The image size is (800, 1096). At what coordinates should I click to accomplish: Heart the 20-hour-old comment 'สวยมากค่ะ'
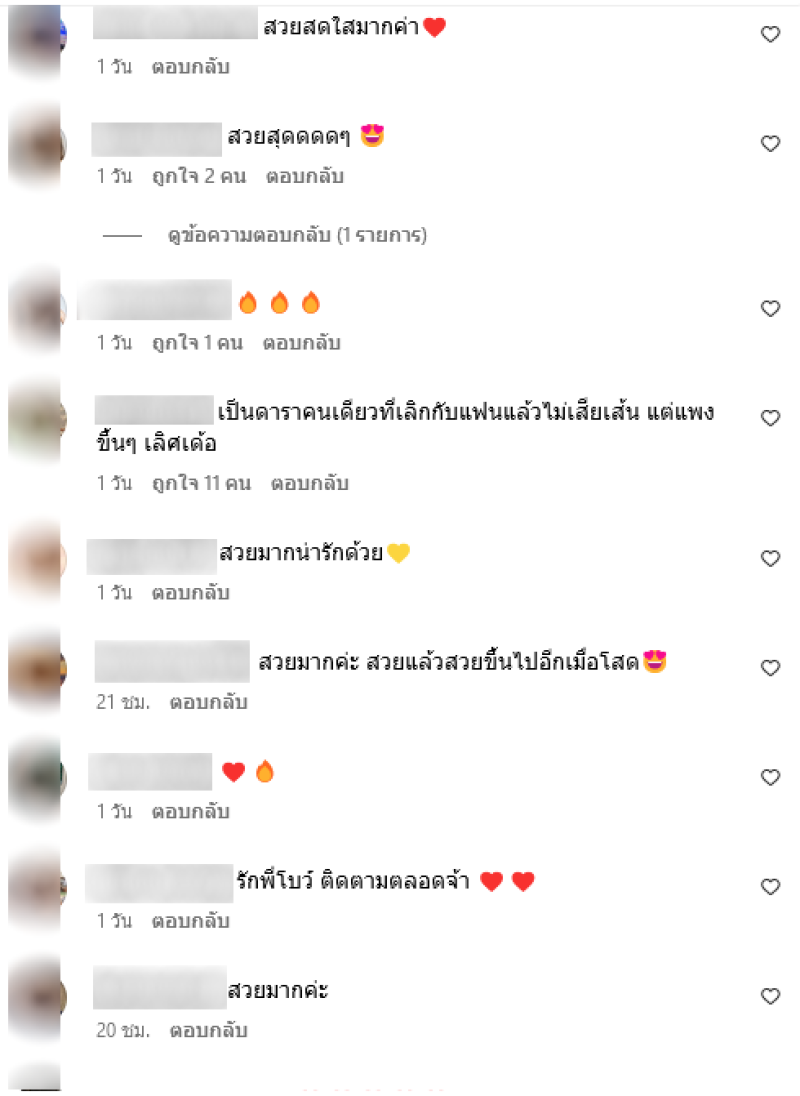pos(770,995)
